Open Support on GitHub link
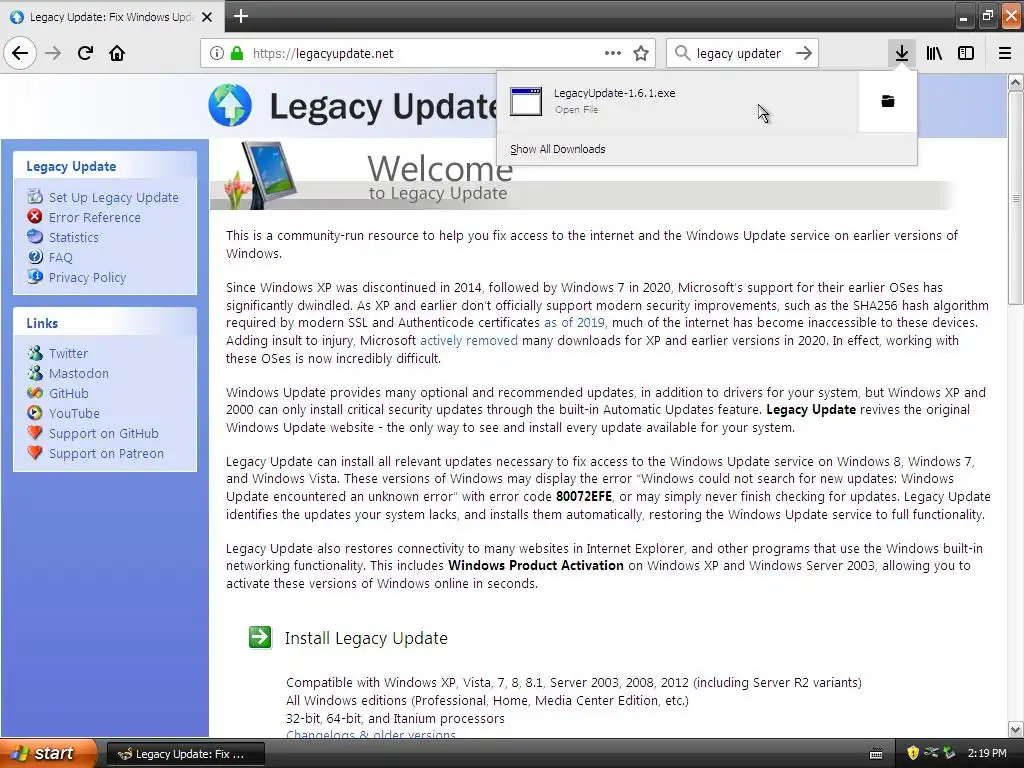The image size is (1024, 768). (x=103, y=433)
